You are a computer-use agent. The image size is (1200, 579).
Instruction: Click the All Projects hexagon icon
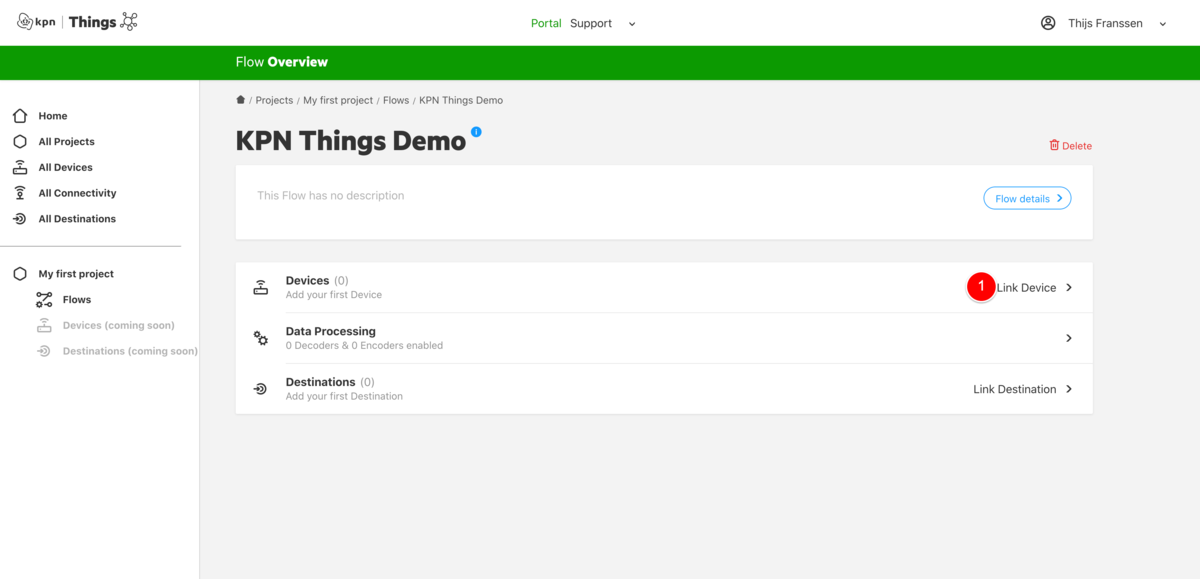click(20, 142)
